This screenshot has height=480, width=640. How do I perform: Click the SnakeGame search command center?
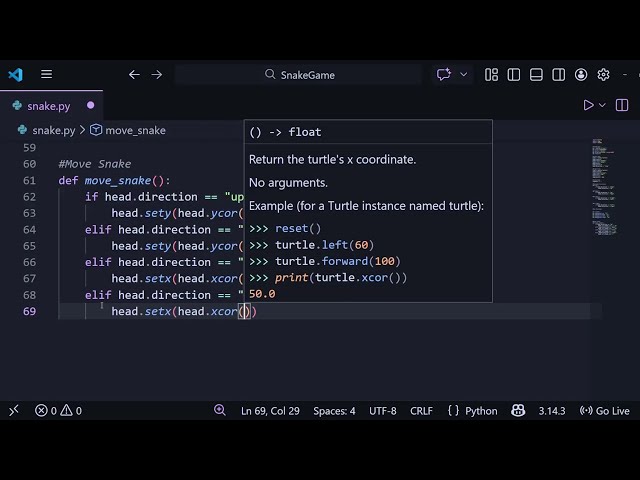pos(299,75)
